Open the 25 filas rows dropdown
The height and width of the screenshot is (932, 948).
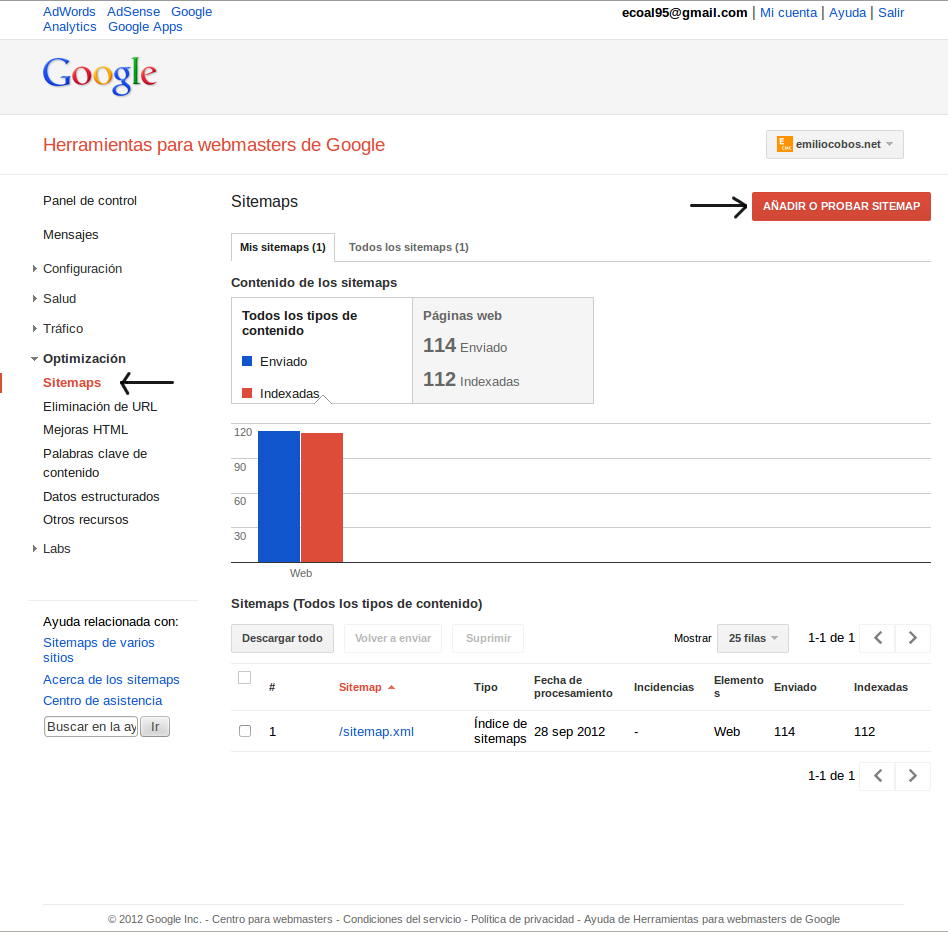point(752,638)
